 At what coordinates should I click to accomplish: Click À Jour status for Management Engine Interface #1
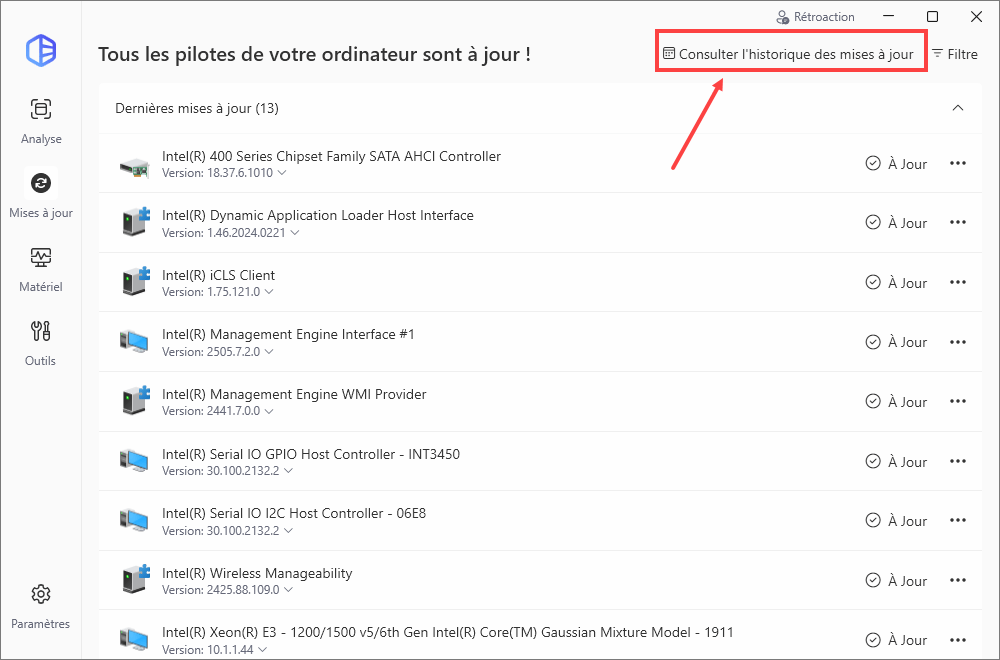click(896, 342)
